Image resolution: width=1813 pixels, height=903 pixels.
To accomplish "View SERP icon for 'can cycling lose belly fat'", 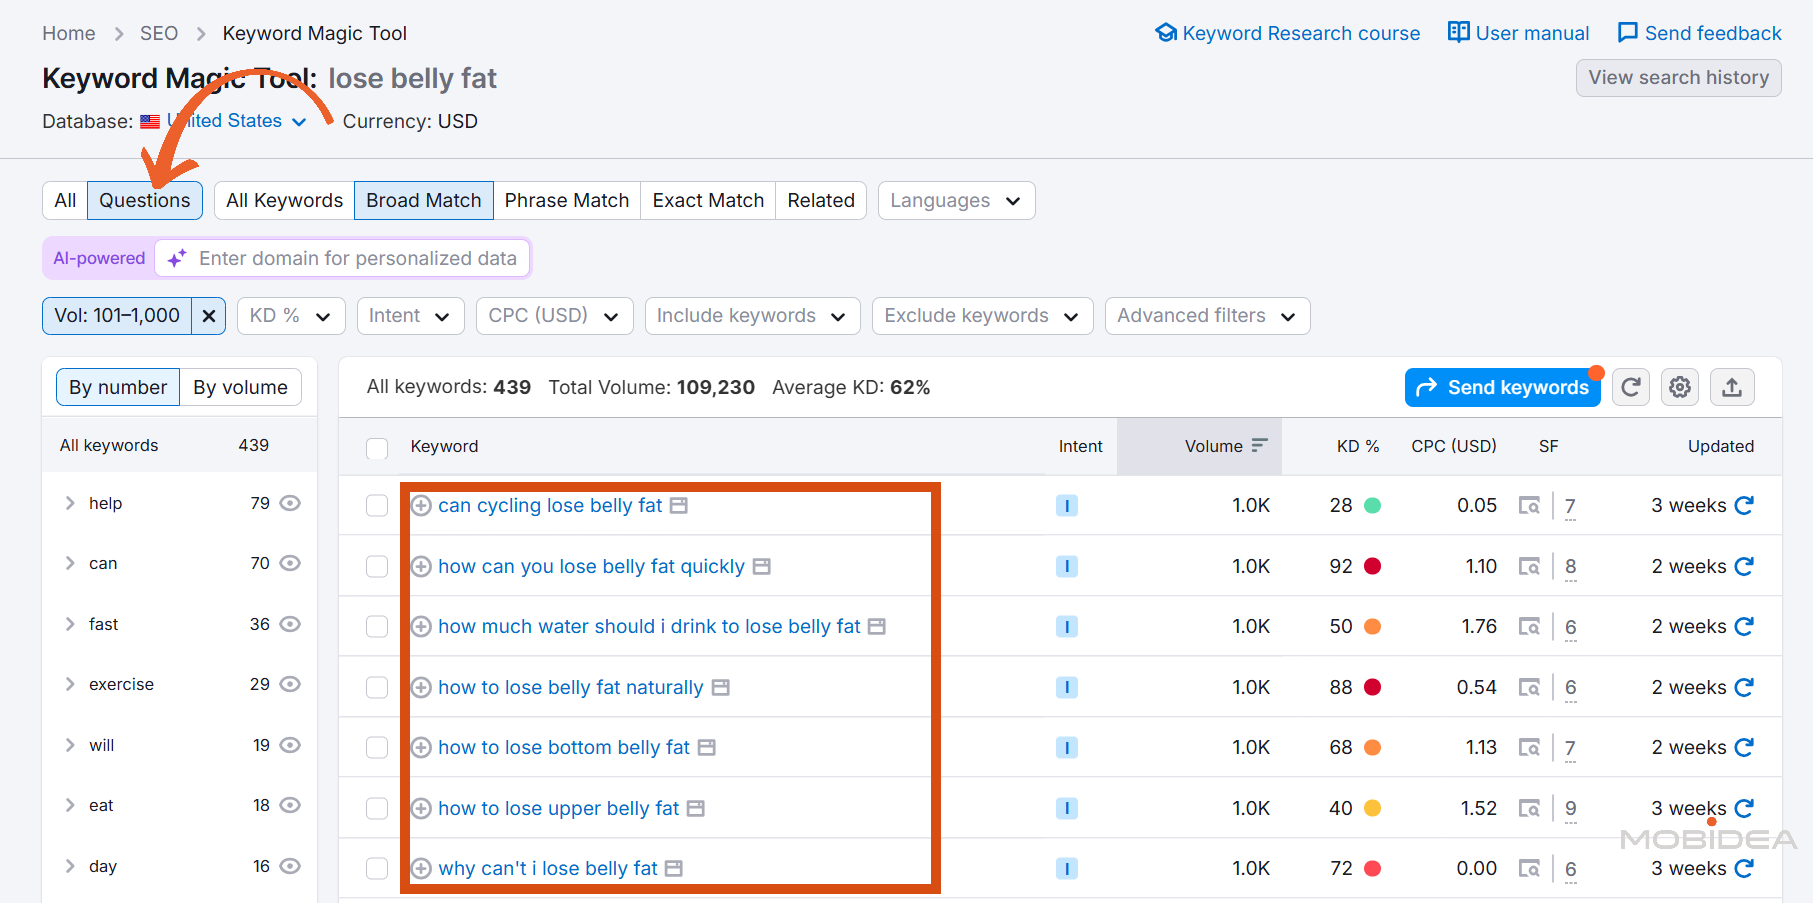I will 1529,506.
